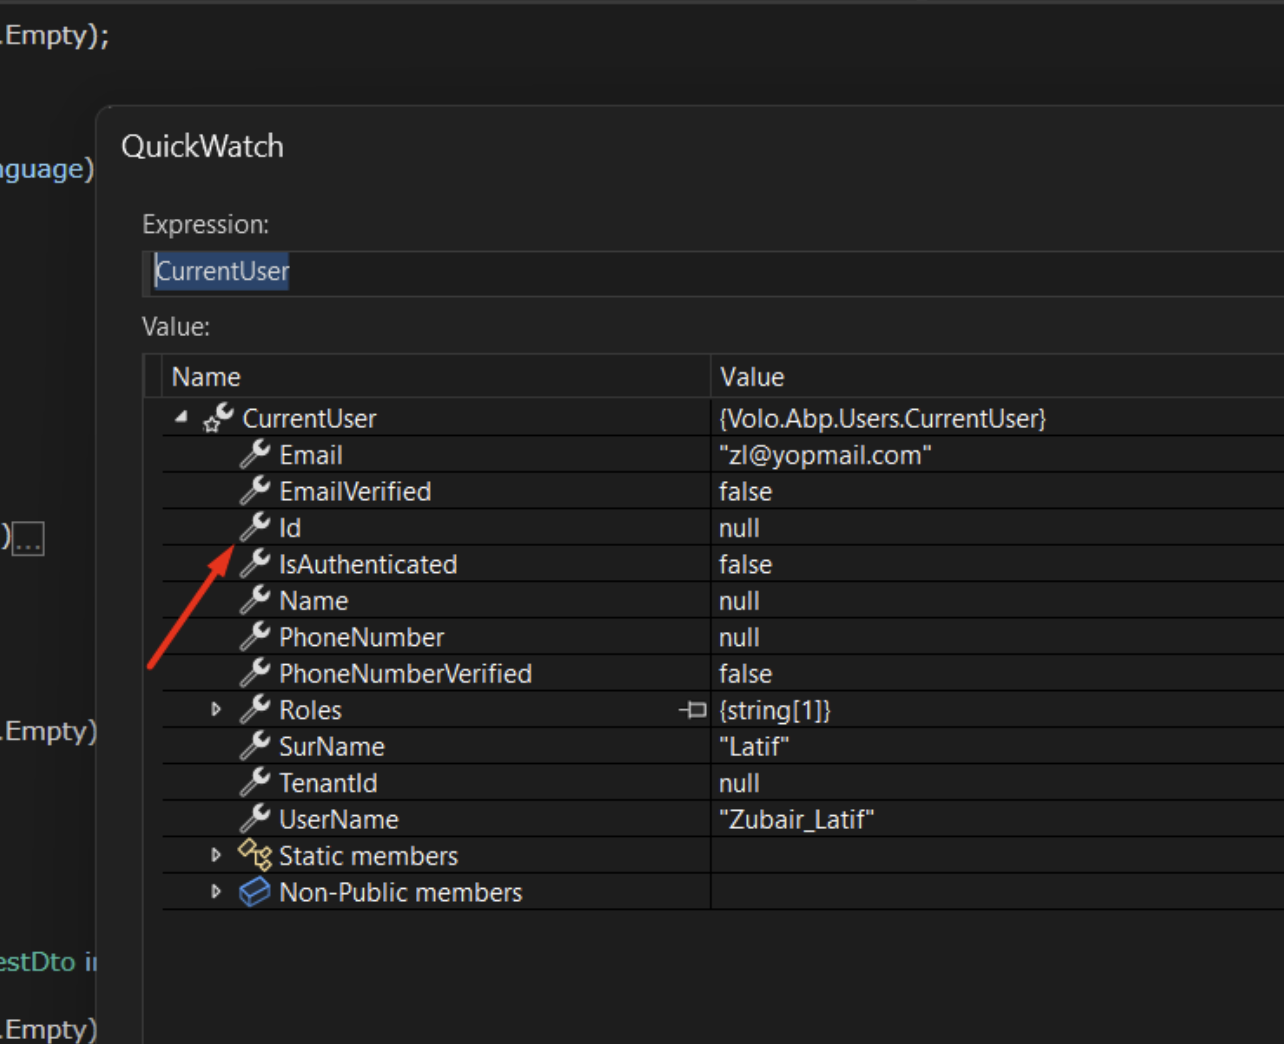Click the wrench icon beside Email
Viewport: 1284px width, 1044px height.
pyautogui.click(x=255, y=455)
